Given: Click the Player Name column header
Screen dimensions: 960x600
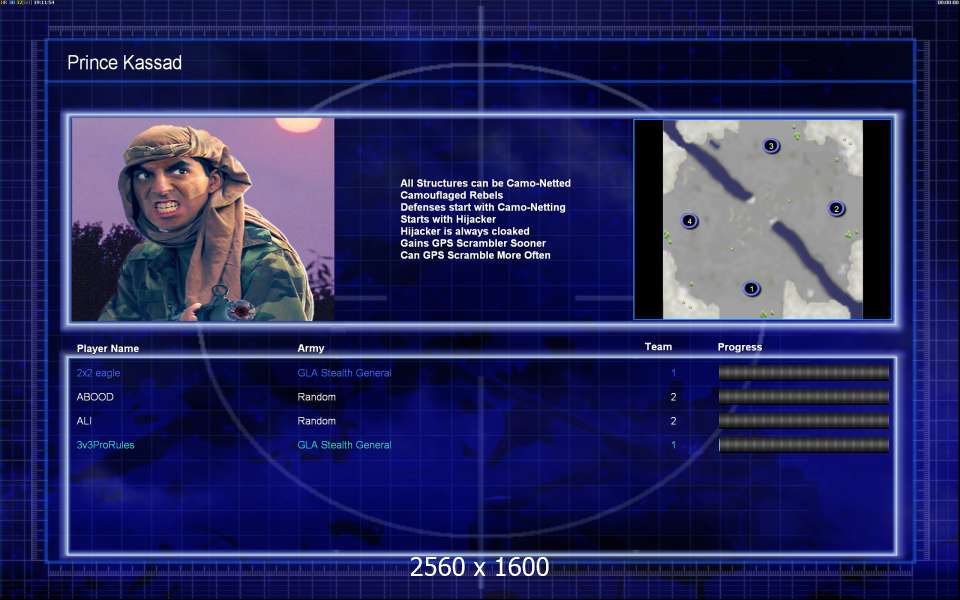Looking at the screenshot, I should point(108,348).
